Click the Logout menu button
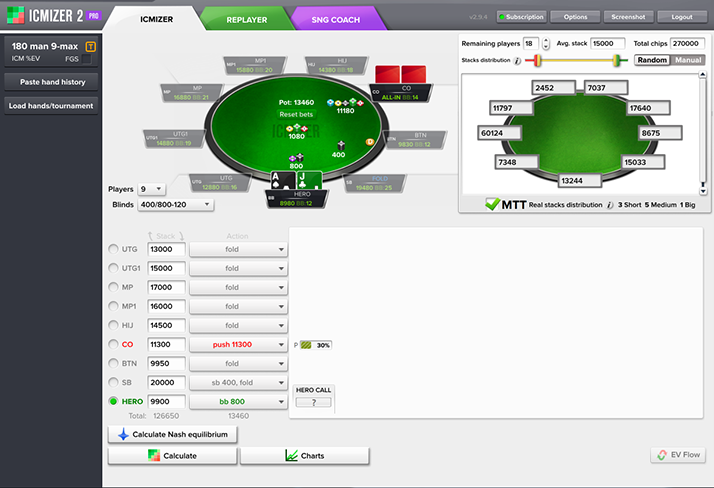The height and width of the screenshot is (488, 714). 682,17
